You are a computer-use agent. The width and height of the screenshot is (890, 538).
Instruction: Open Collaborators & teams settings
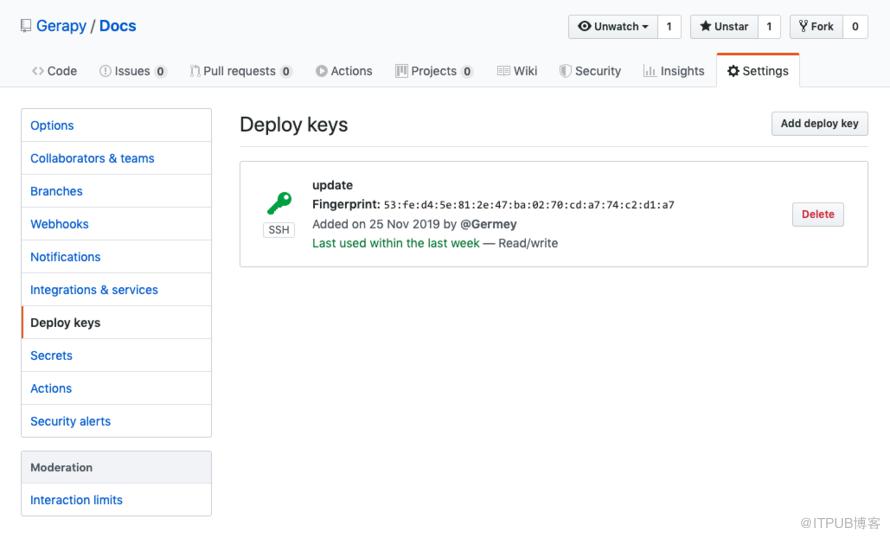coord(116,158)
